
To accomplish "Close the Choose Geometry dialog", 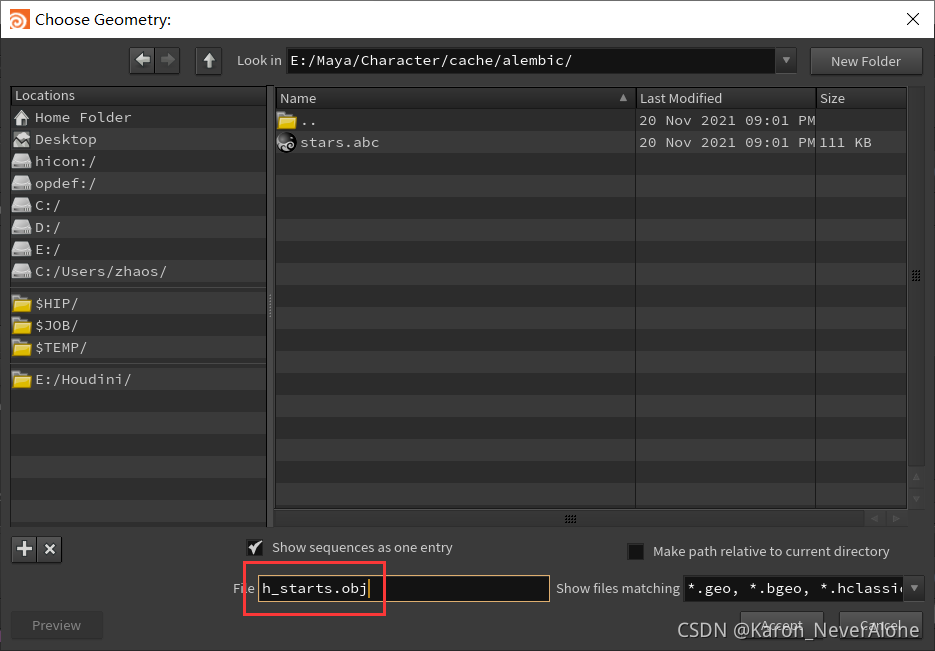I will (x=912, y=19).
